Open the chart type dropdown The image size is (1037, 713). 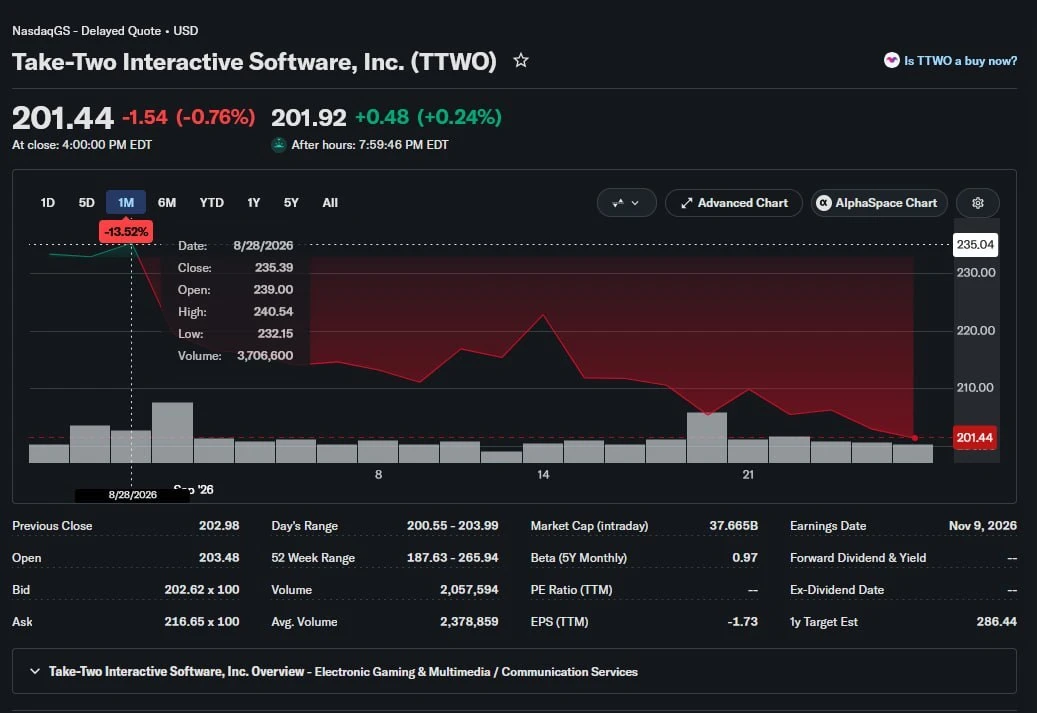coord(626,203)
